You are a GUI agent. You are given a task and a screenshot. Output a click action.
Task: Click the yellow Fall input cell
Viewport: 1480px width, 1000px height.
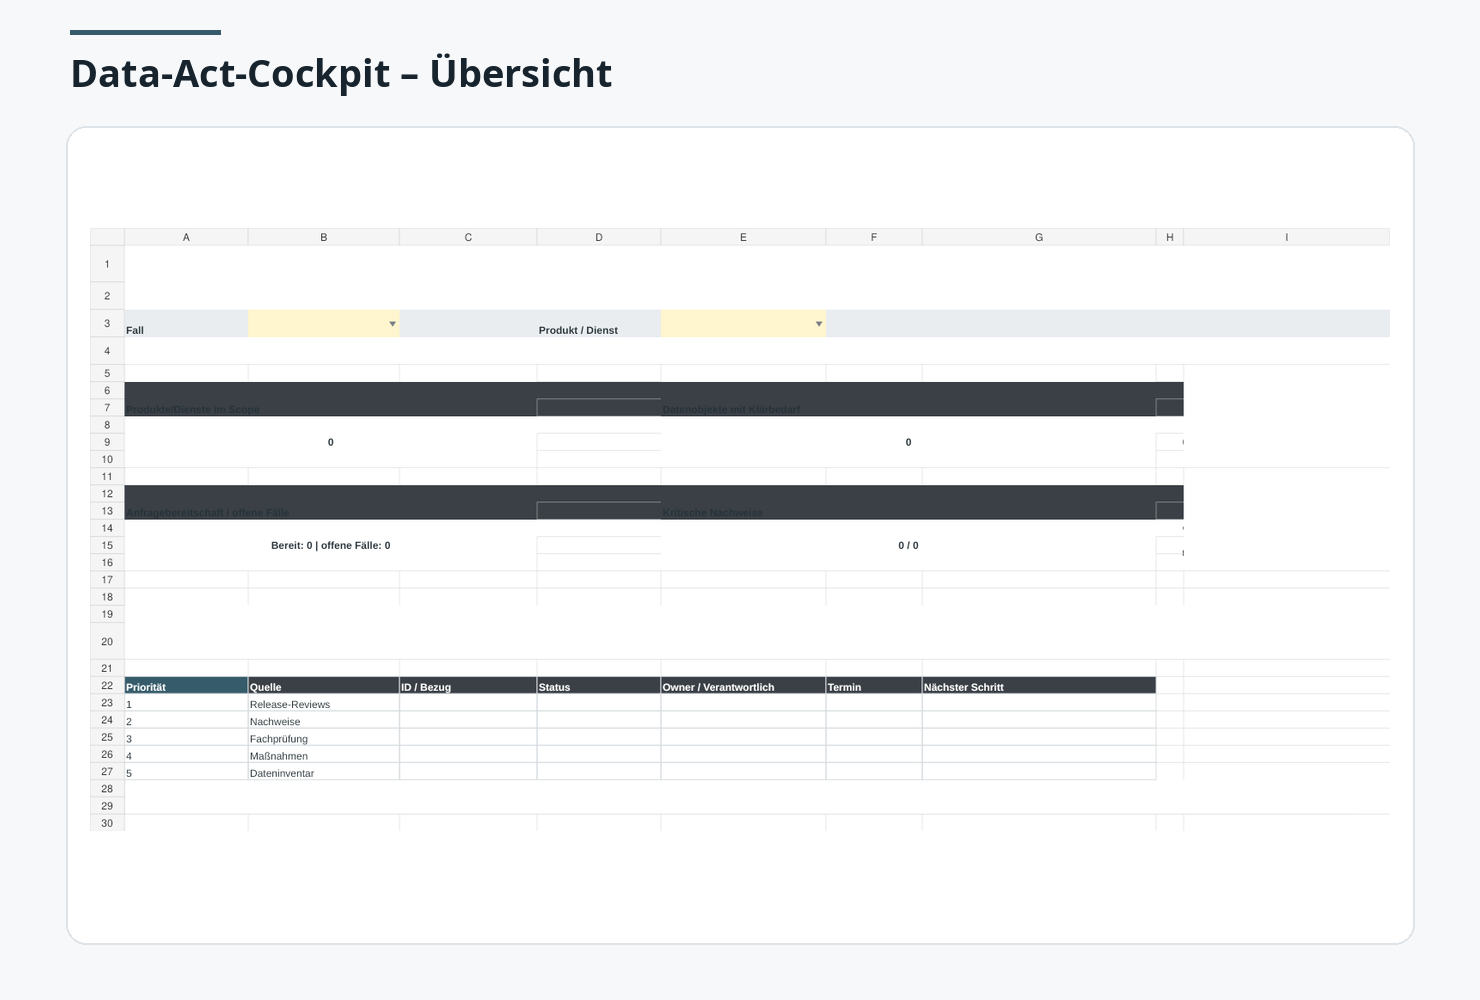(324, 323)
